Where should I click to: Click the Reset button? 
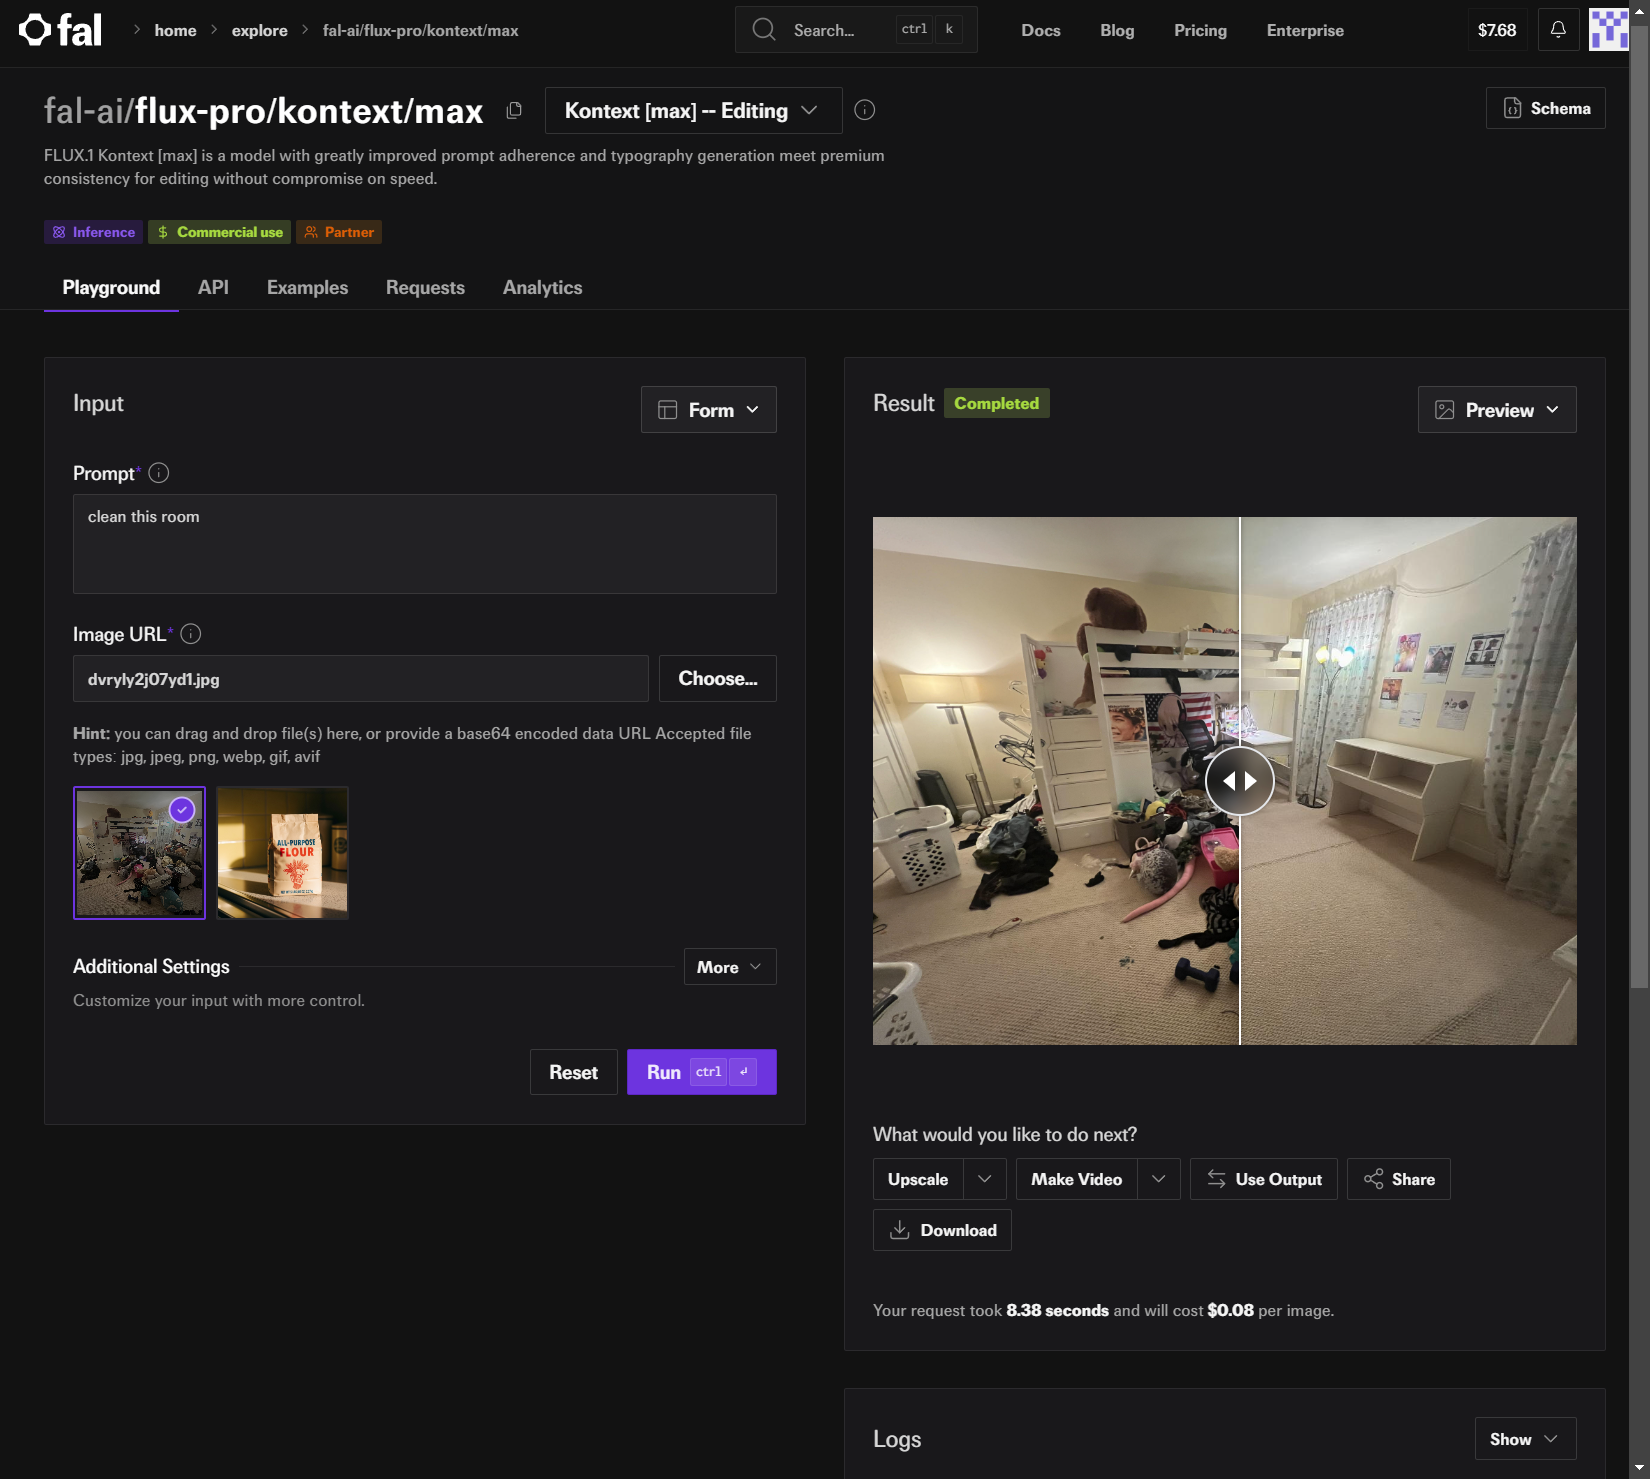tap(573, 1072)
